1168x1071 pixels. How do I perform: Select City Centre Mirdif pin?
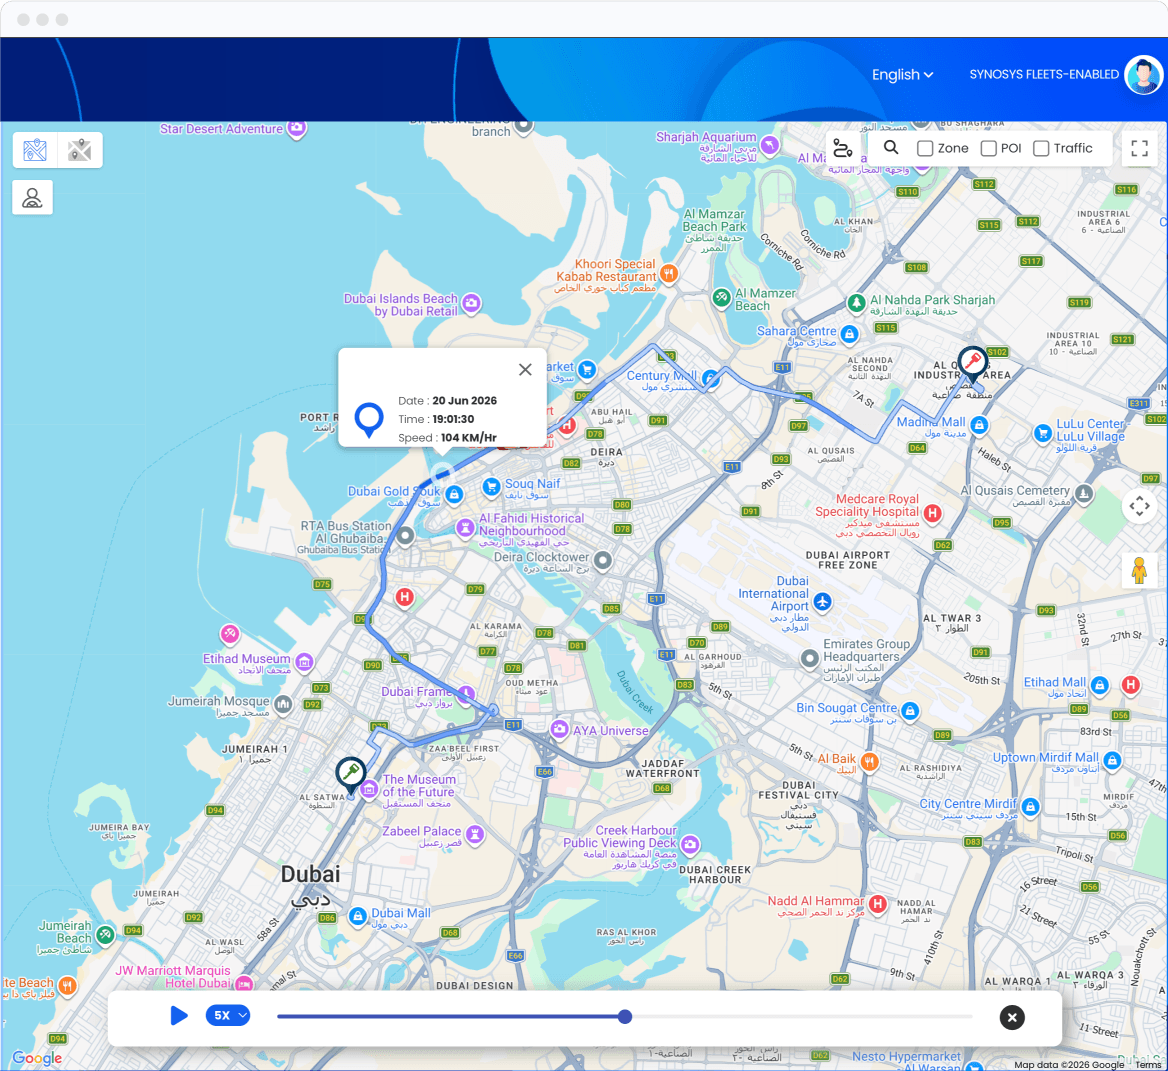coord(1030,806)
